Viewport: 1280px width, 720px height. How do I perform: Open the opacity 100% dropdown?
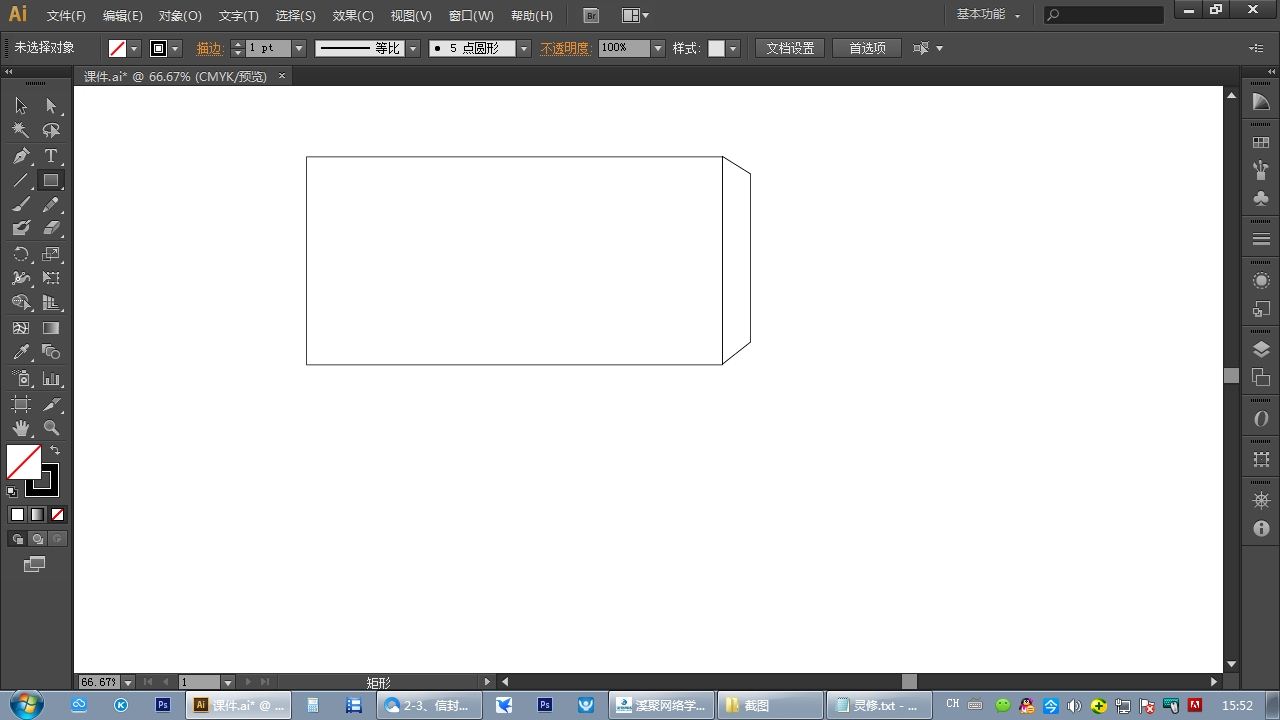tap(658, 48)
